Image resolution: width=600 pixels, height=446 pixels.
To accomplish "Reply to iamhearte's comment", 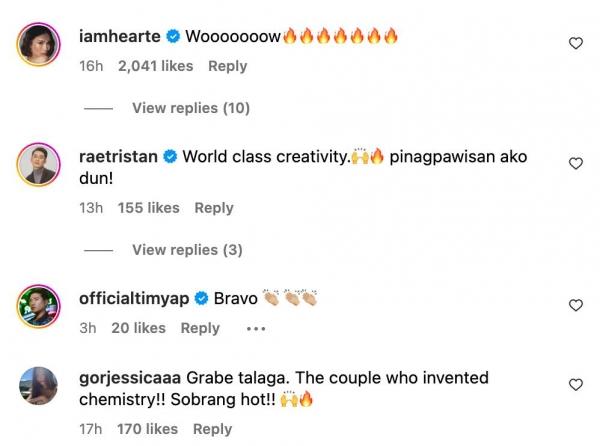I will [x=227, y=66].
